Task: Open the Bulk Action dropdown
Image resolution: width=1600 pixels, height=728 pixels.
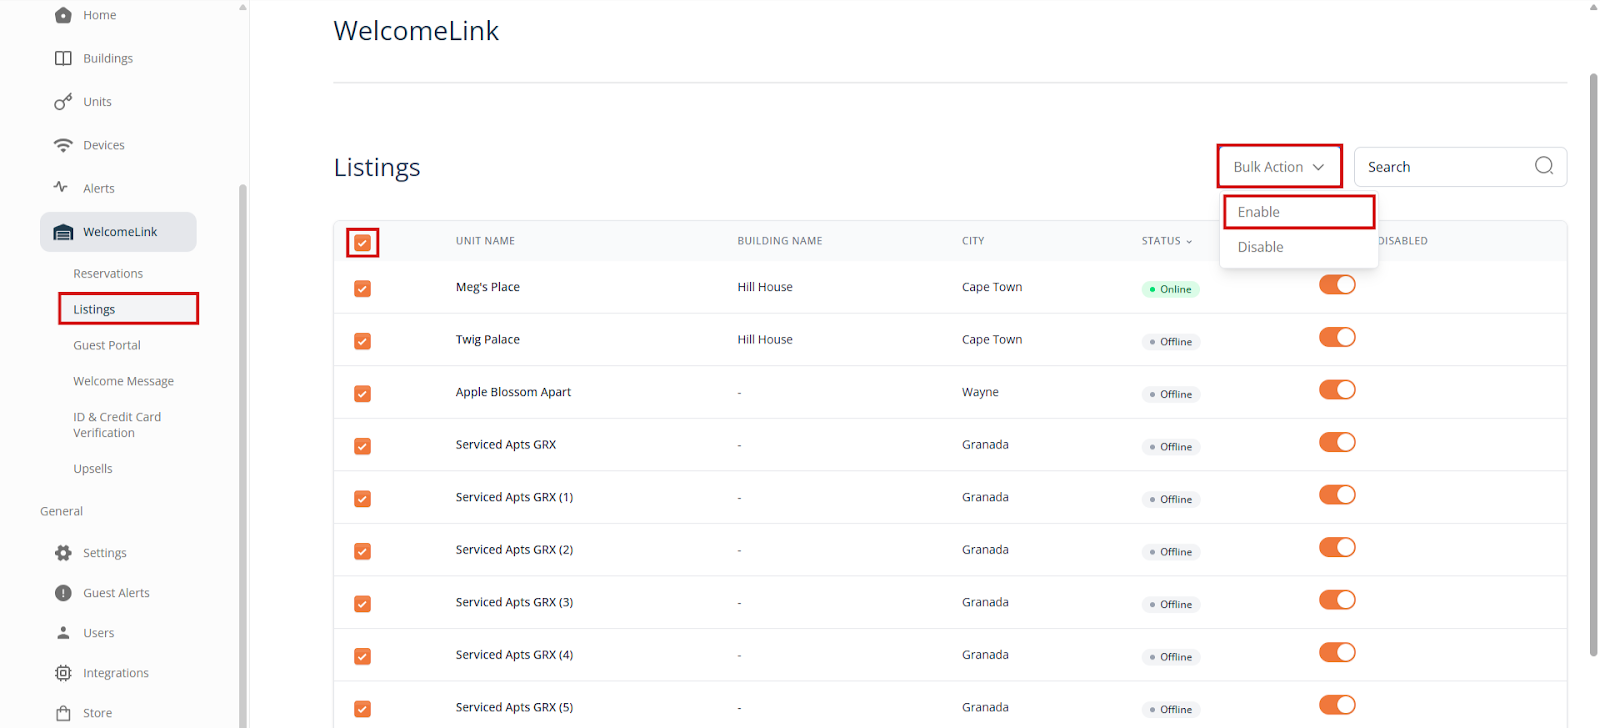Action: tap(1278, 167)
